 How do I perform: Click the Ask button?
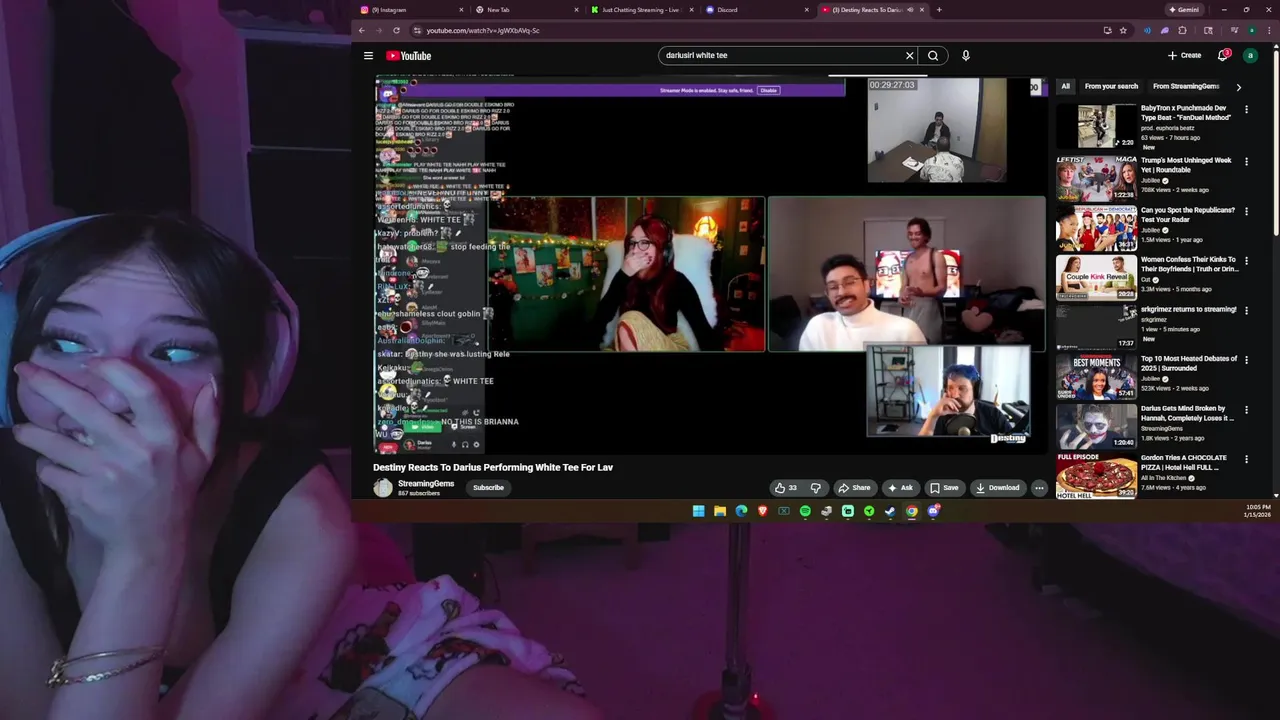[x=900, y=488]
